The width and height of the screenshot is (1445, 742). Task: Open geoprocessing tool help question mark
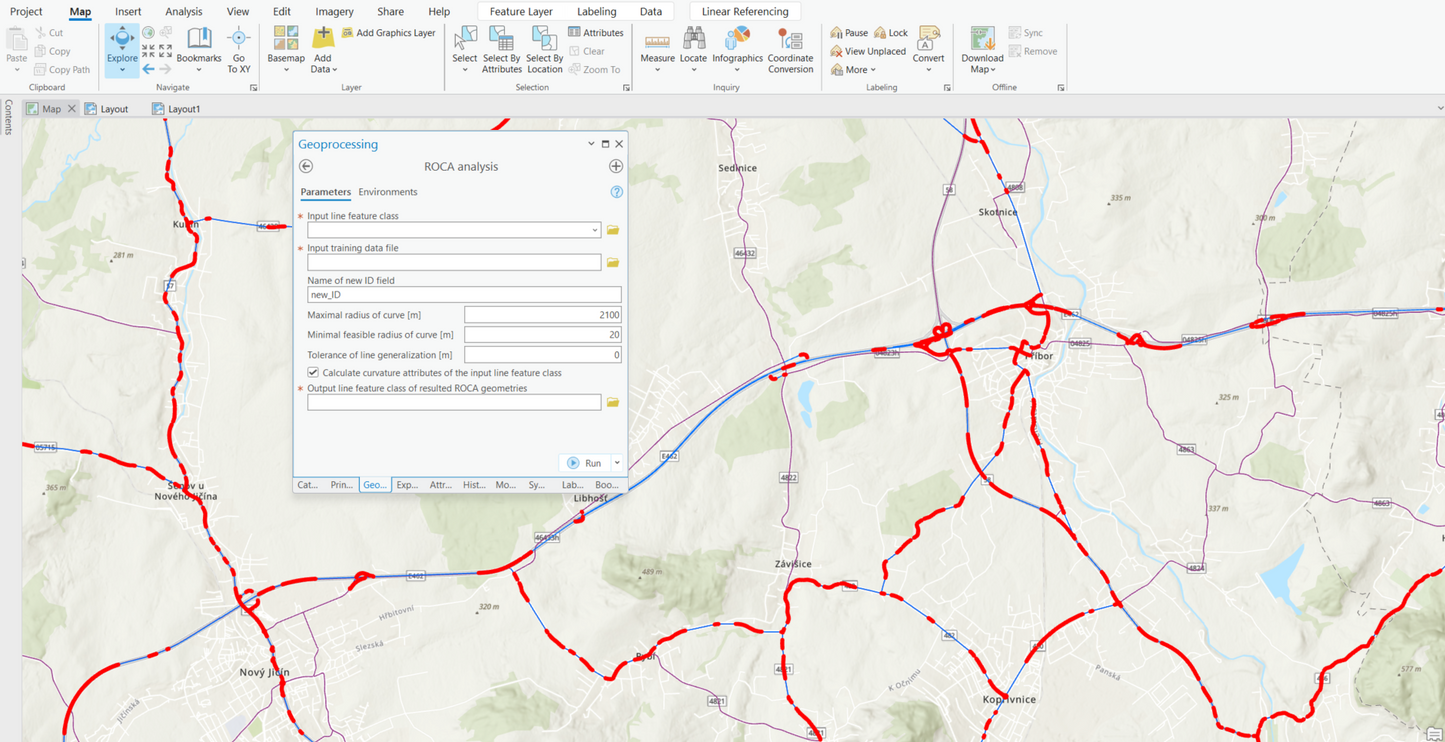(x=616, y=192)
